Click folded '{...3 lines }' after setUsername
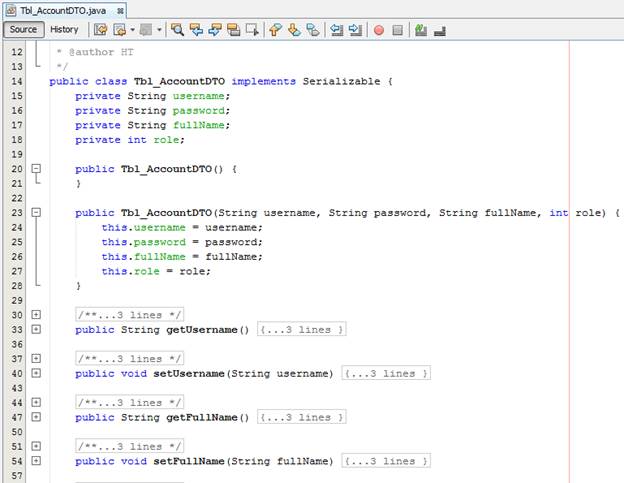 coord(386,373)
